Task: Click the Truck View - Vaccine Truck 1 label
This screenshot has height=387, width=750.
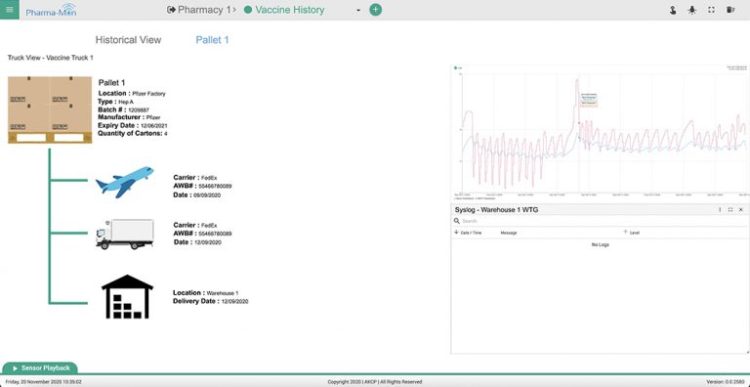Action: (x=50, y=58)
